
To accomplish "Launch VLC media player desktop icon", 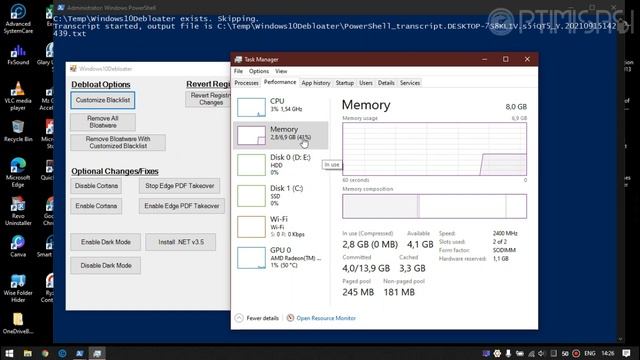I will click(x=18, y=96).
